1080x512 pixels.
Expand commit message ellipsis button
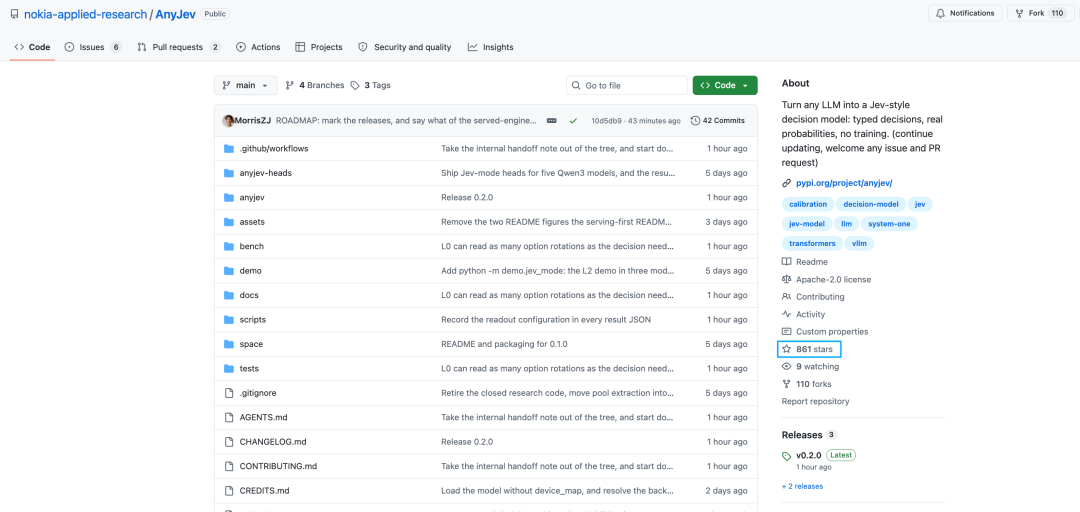click(552, 121)
